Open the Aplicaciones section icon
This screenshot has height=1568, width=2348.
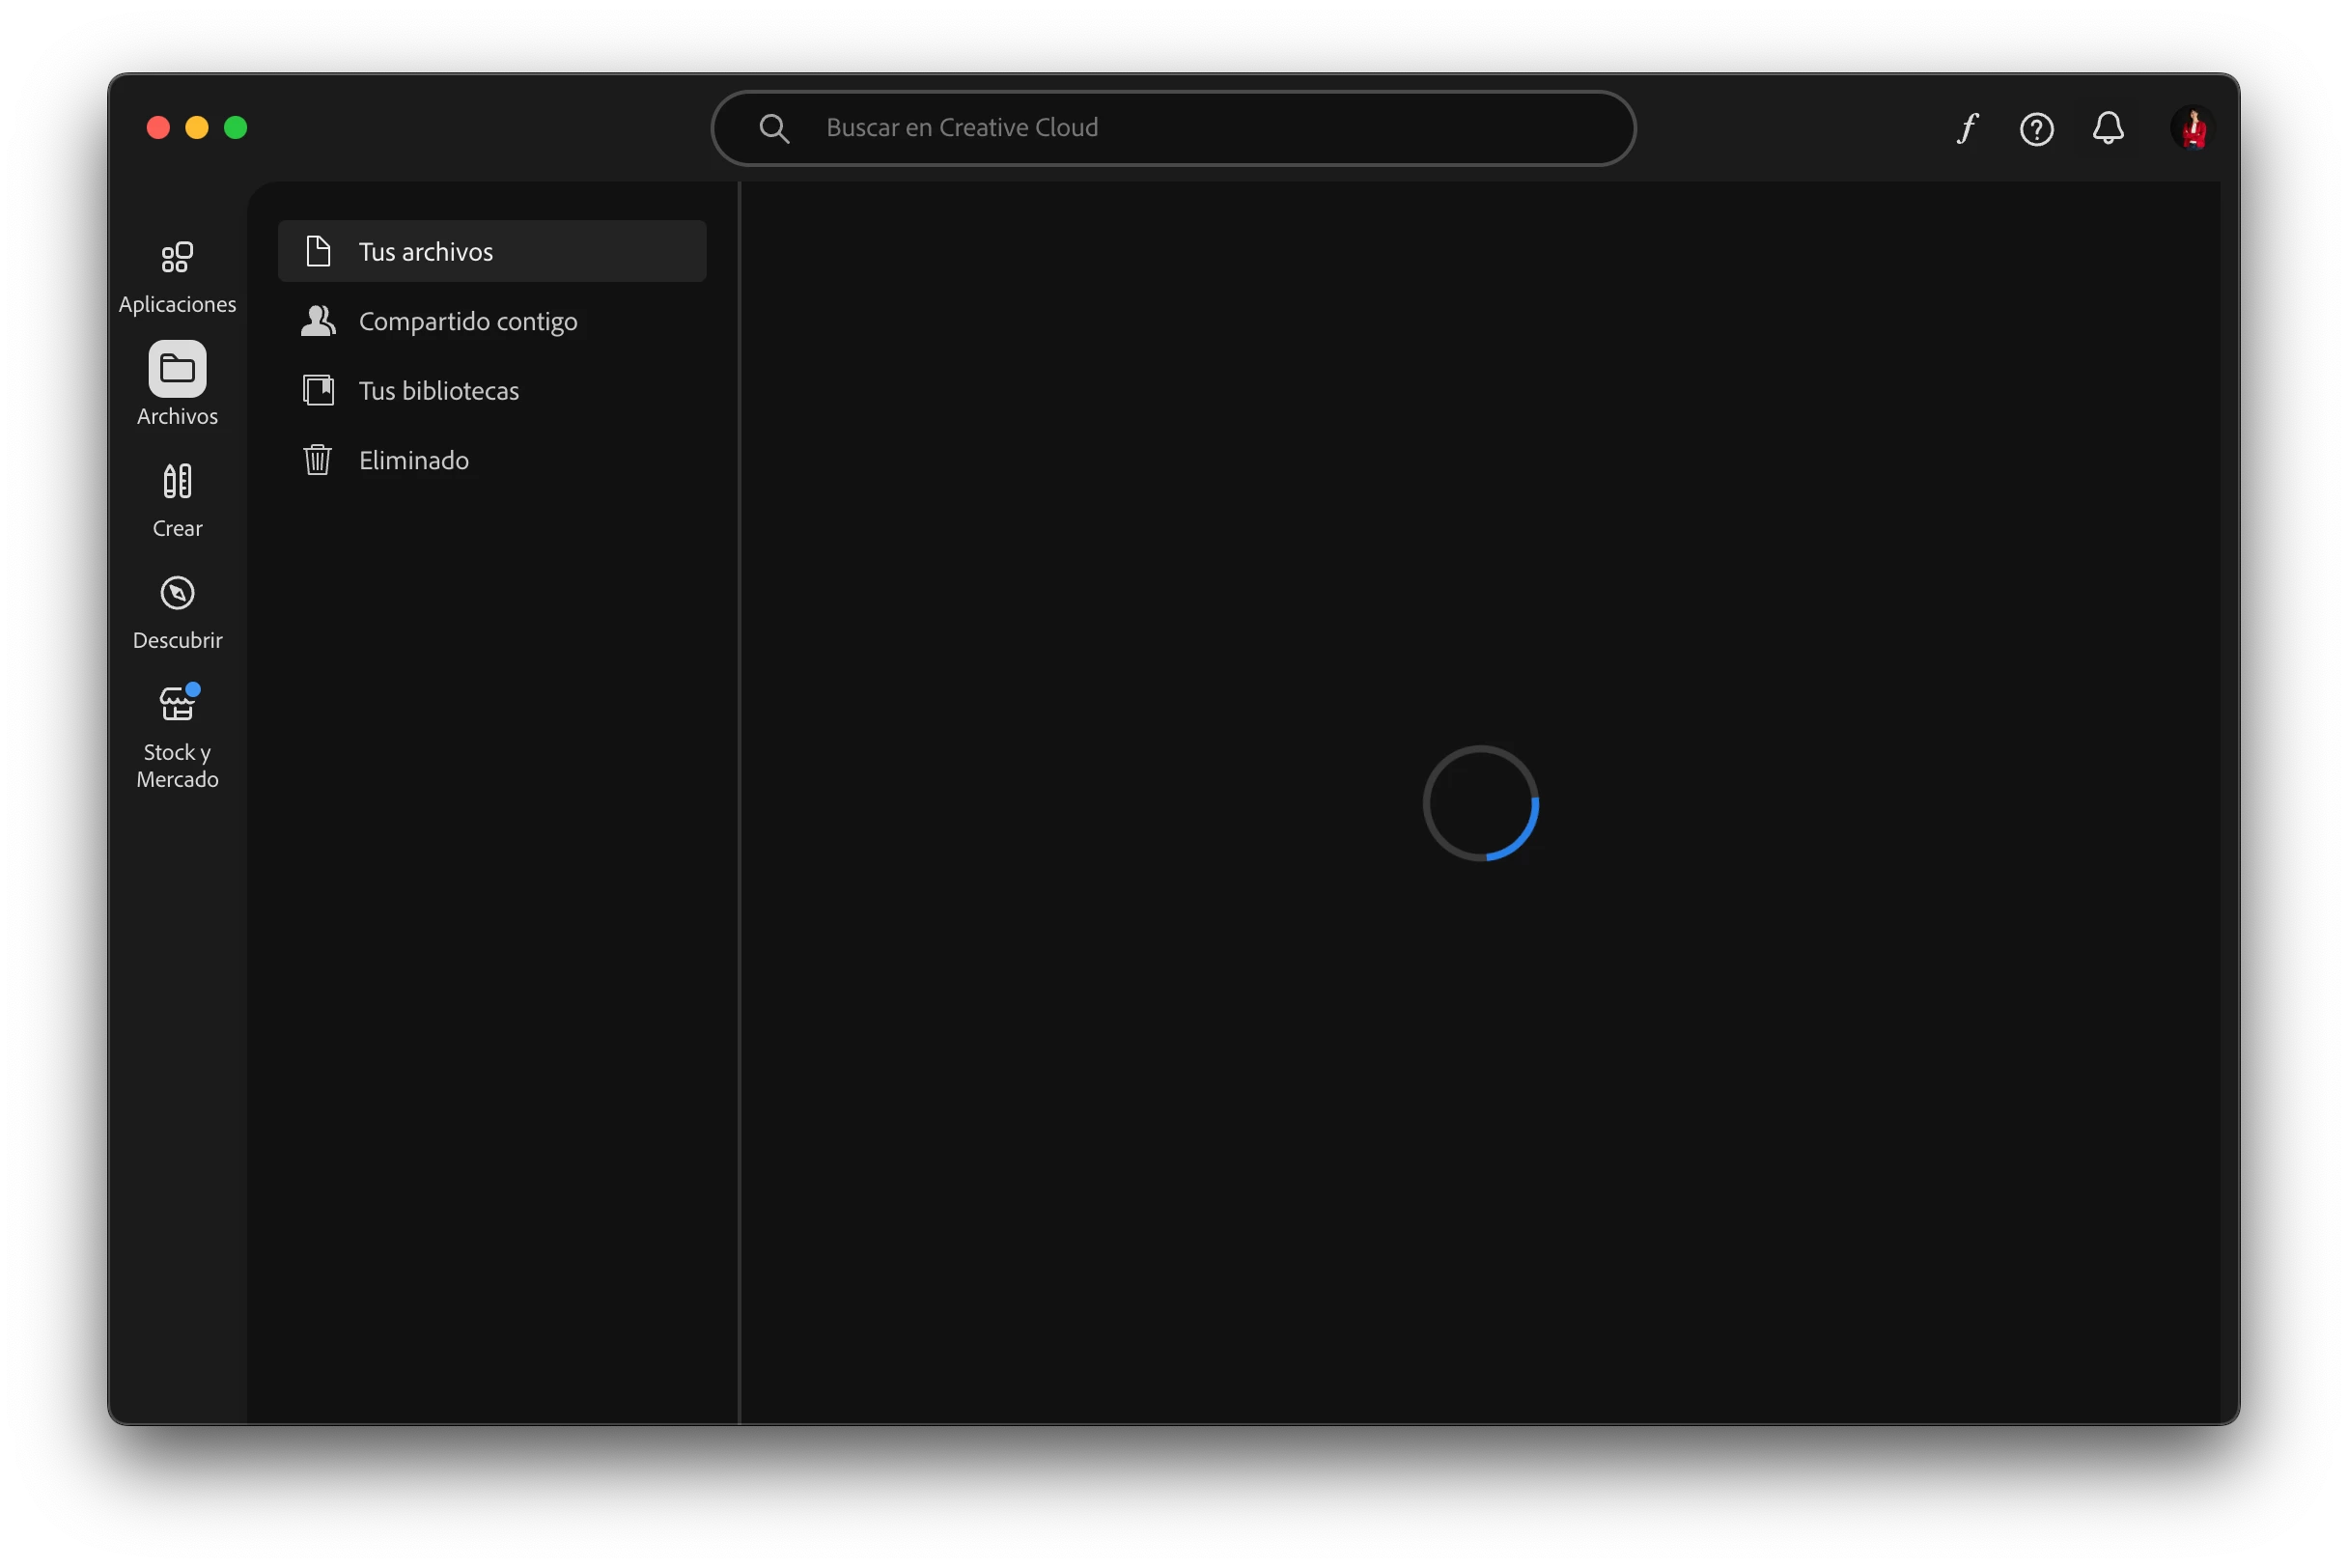177,258
